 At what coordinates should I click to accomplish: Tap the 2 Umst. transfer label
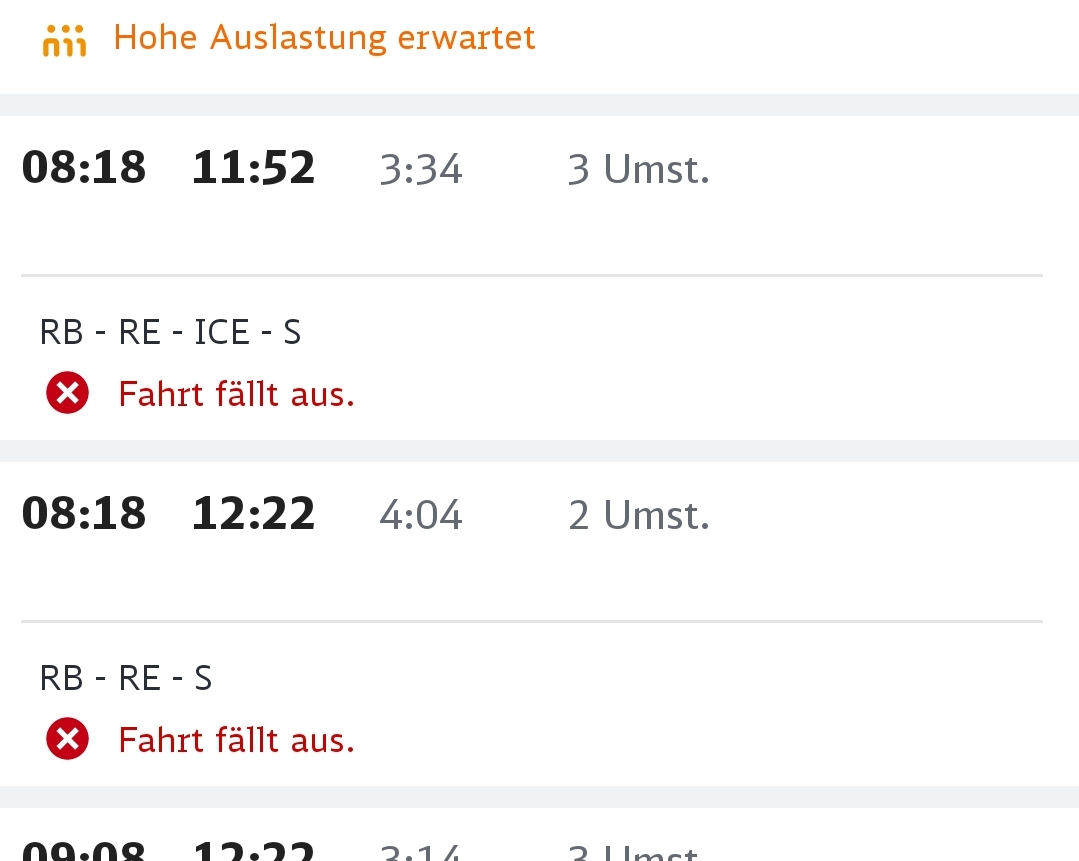pyautogui.click(x=639, y=515)
